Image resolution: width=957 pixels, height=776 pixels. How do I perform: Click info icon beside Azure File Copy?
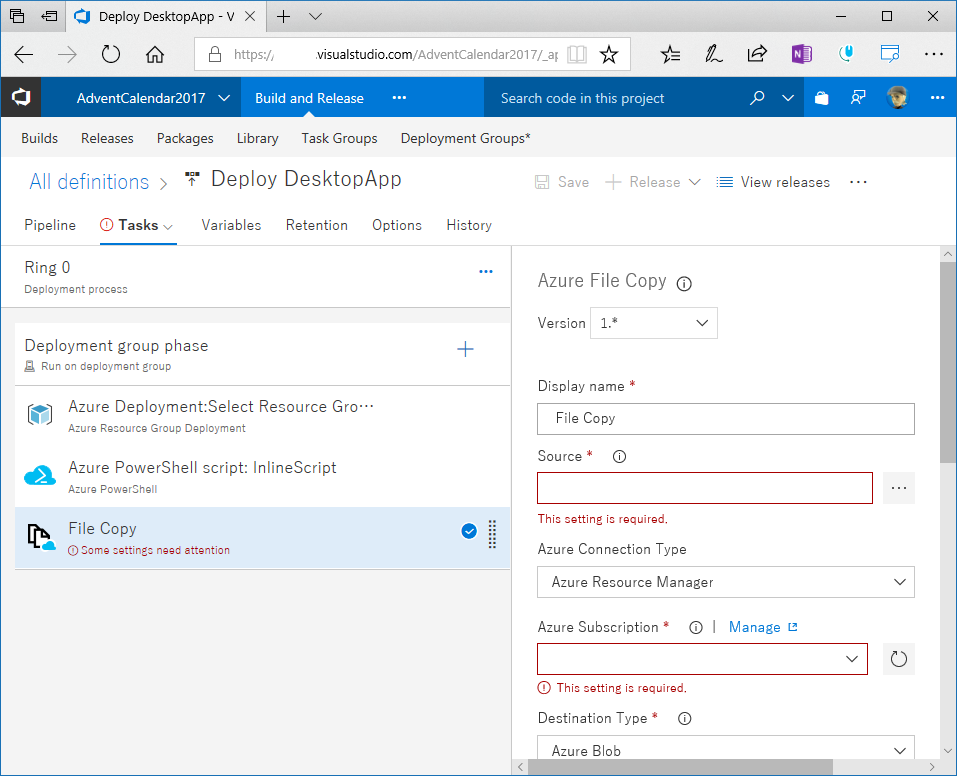pyautogui.click(x=684, y=284)
